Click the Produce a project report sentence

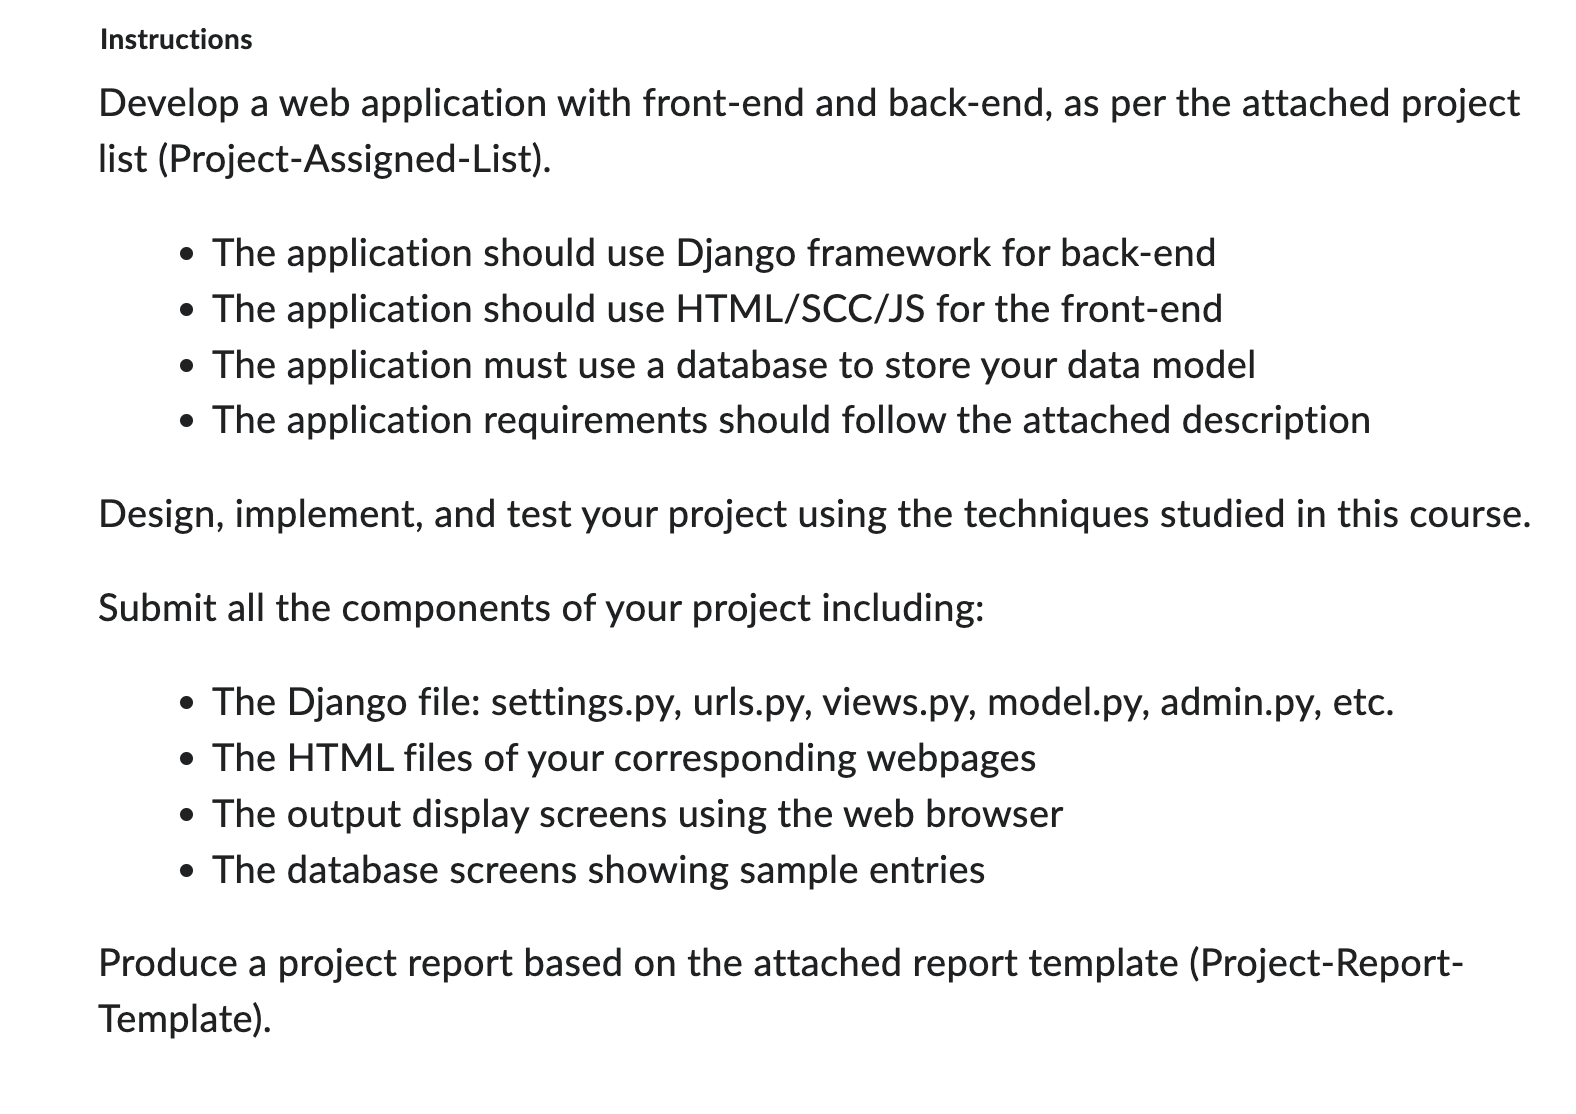coord(781,991)
